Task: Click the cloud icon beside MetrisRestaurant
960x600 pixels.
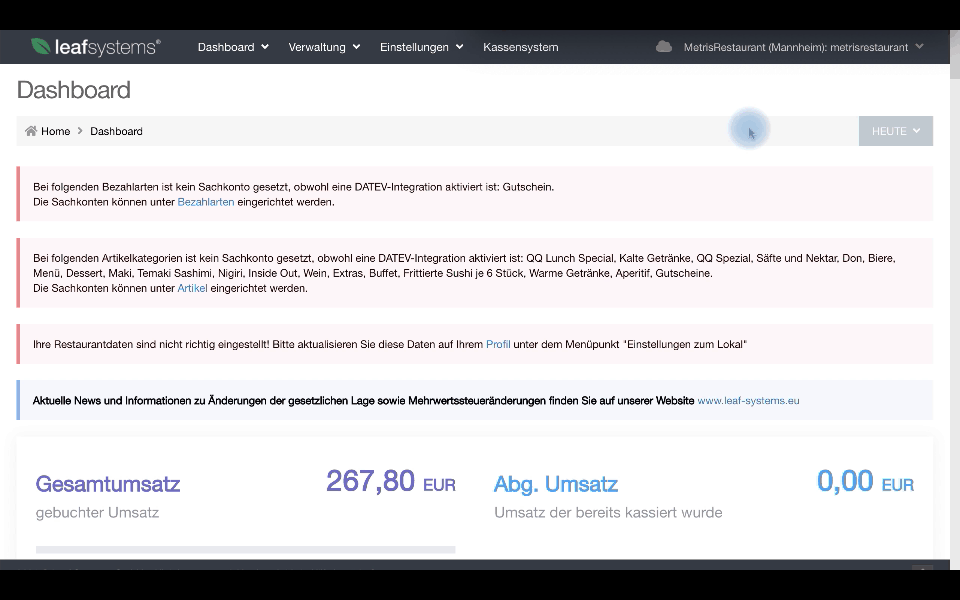Action: pos(663,45)
